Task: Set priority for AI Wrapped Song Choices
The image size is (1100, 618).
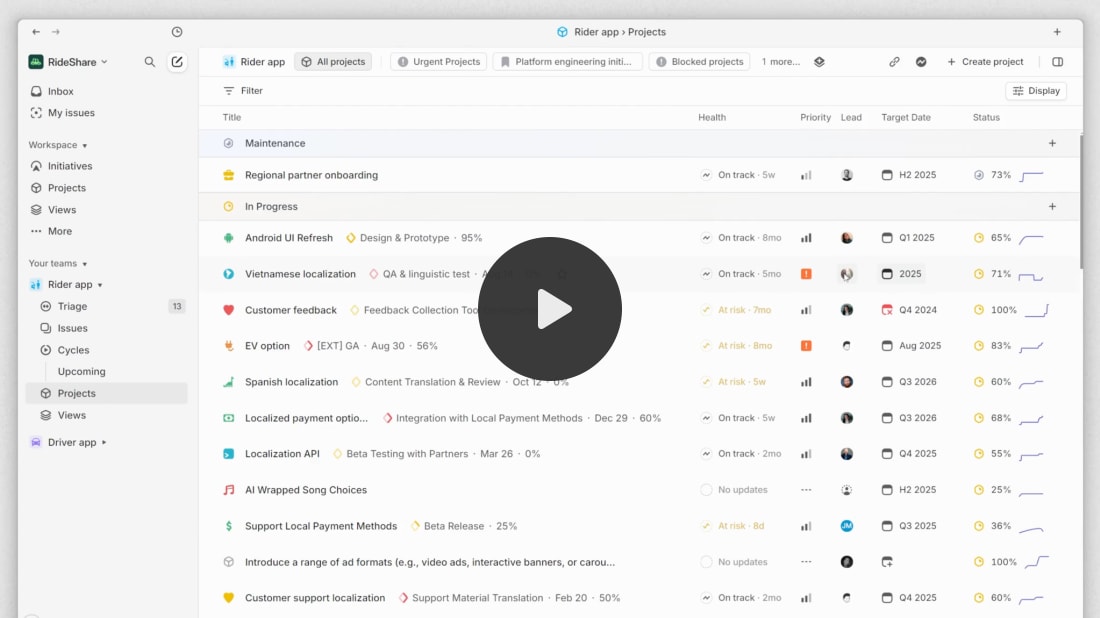Action: tap(806, 490)
